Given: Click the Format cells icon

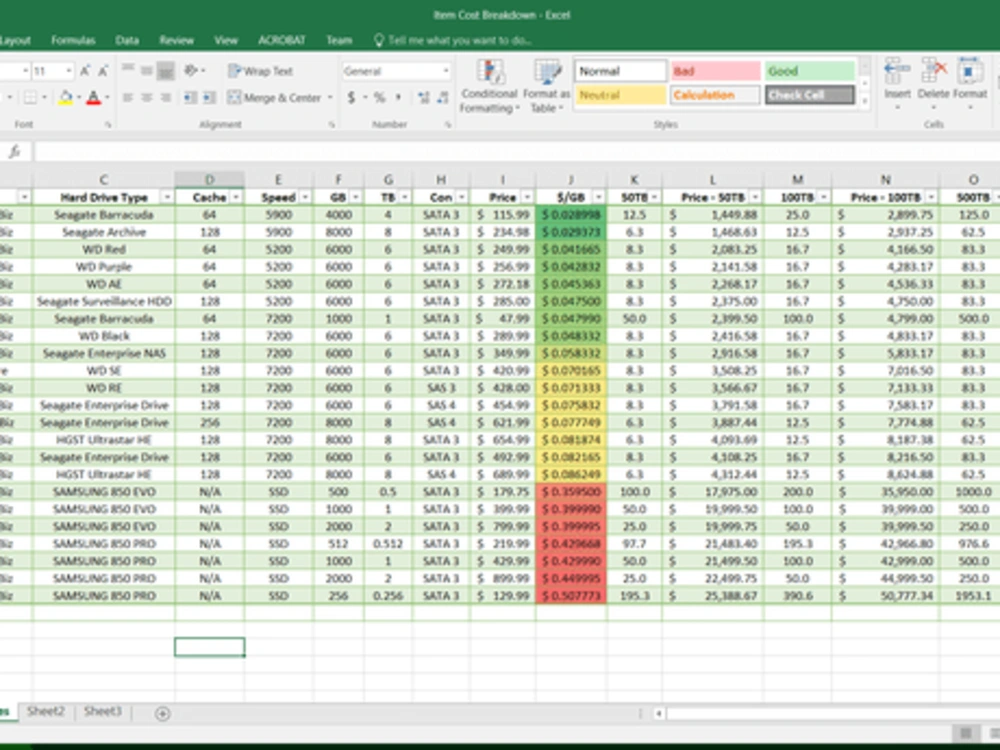Looking at the screenshot, I should click(x=969, y=83).
